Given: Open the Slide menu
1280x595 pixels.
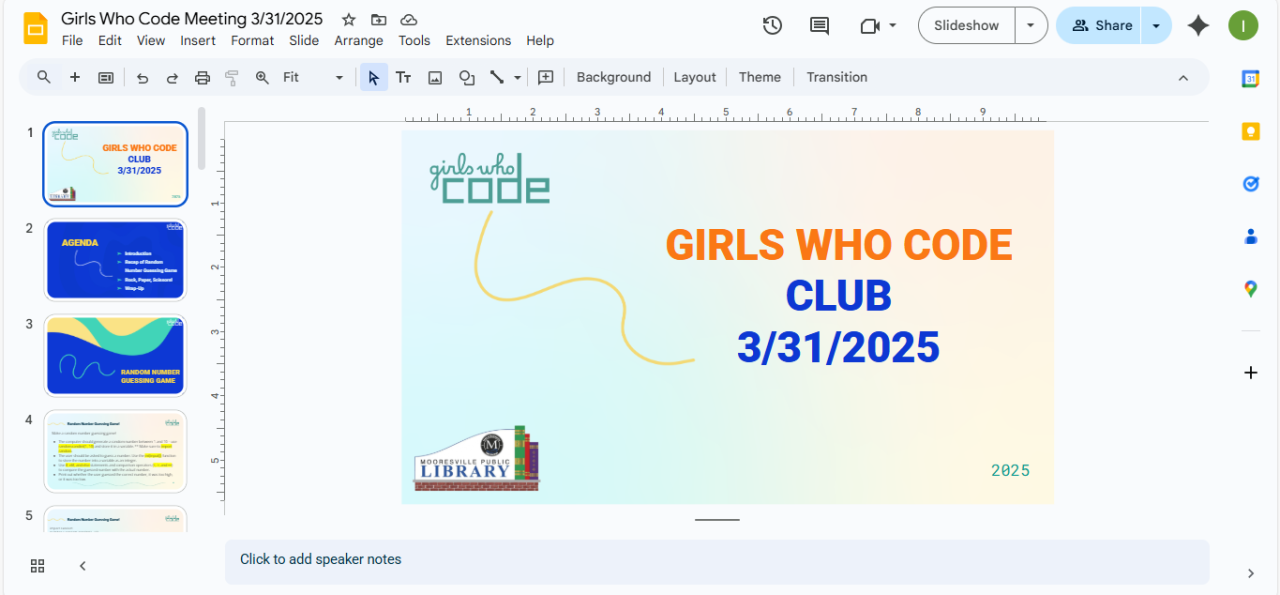Looking at the screenshot, I should pos(304,41).
